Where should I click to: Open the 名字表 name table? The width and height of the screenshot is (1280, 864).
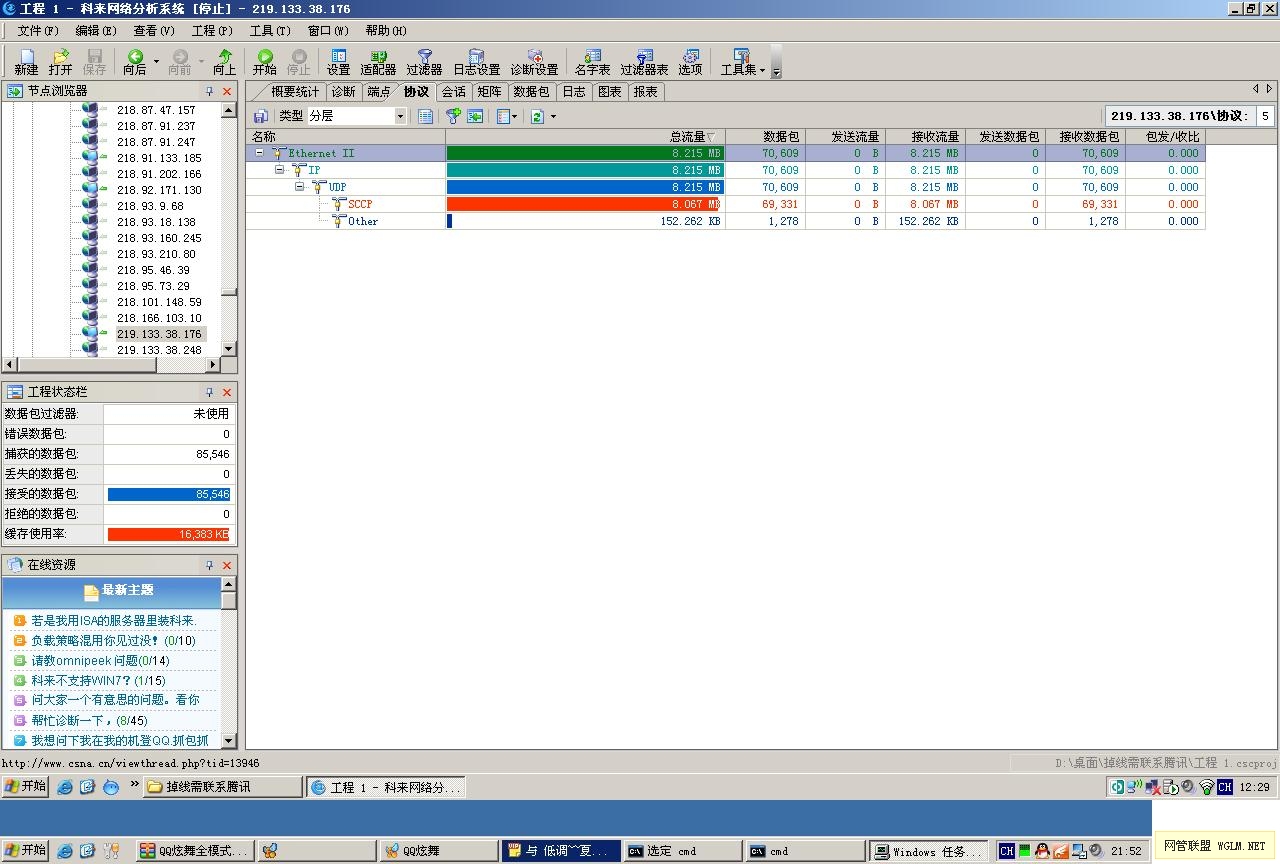point(592,62)
